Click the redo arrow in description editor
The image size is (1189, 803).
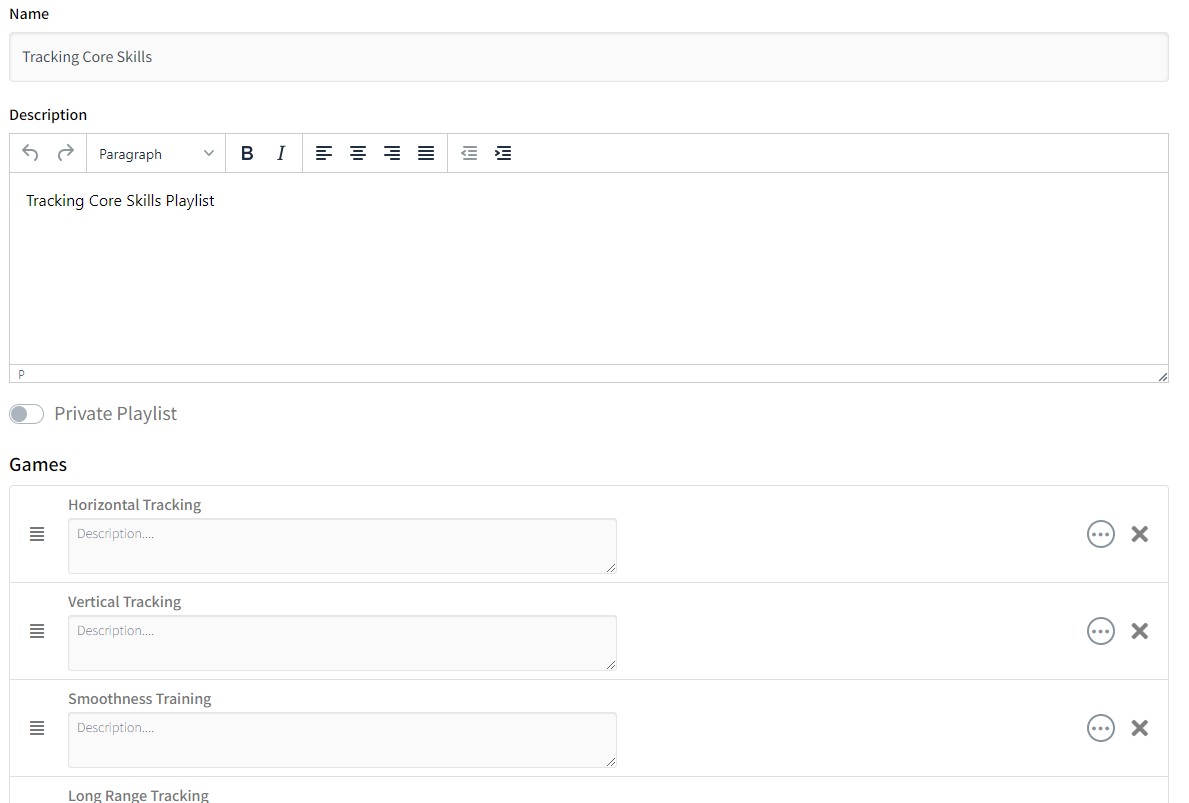coord(66,153)
